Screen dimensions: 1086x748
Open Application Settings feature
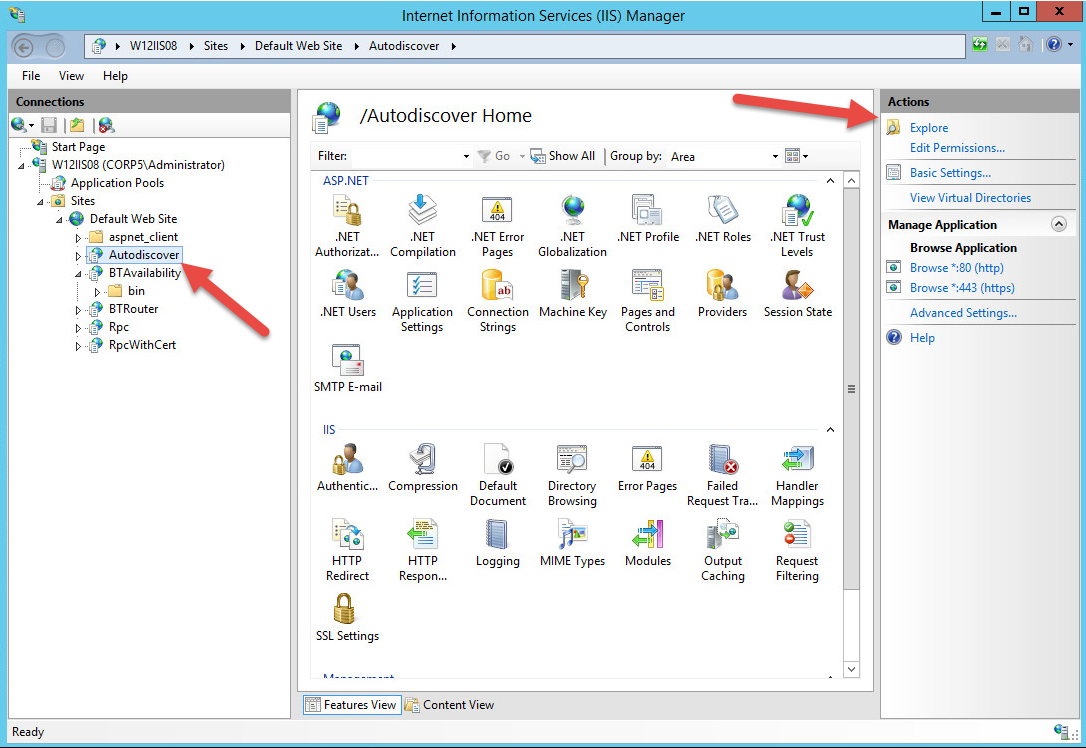point(422,301)
